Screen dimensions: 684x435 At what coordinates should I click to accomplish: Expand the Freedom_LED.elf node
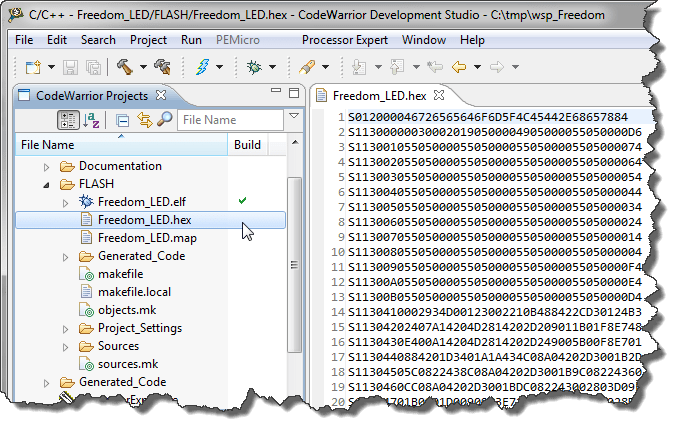(x=65, y=203)
